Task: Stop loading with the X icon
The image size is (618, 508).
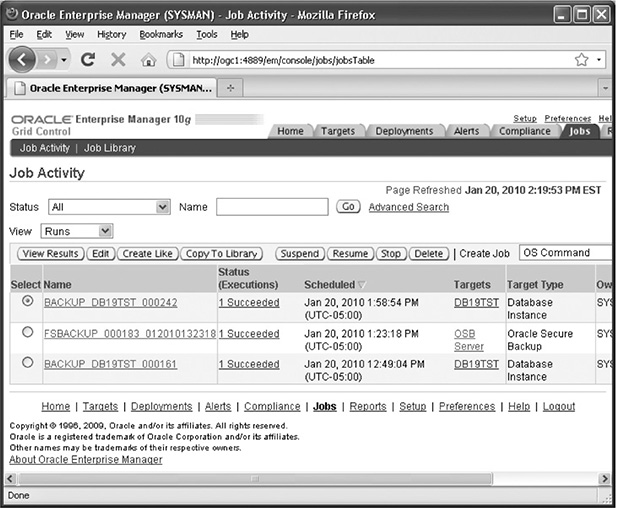Action: pyautogui.click(x=118, y=60)
